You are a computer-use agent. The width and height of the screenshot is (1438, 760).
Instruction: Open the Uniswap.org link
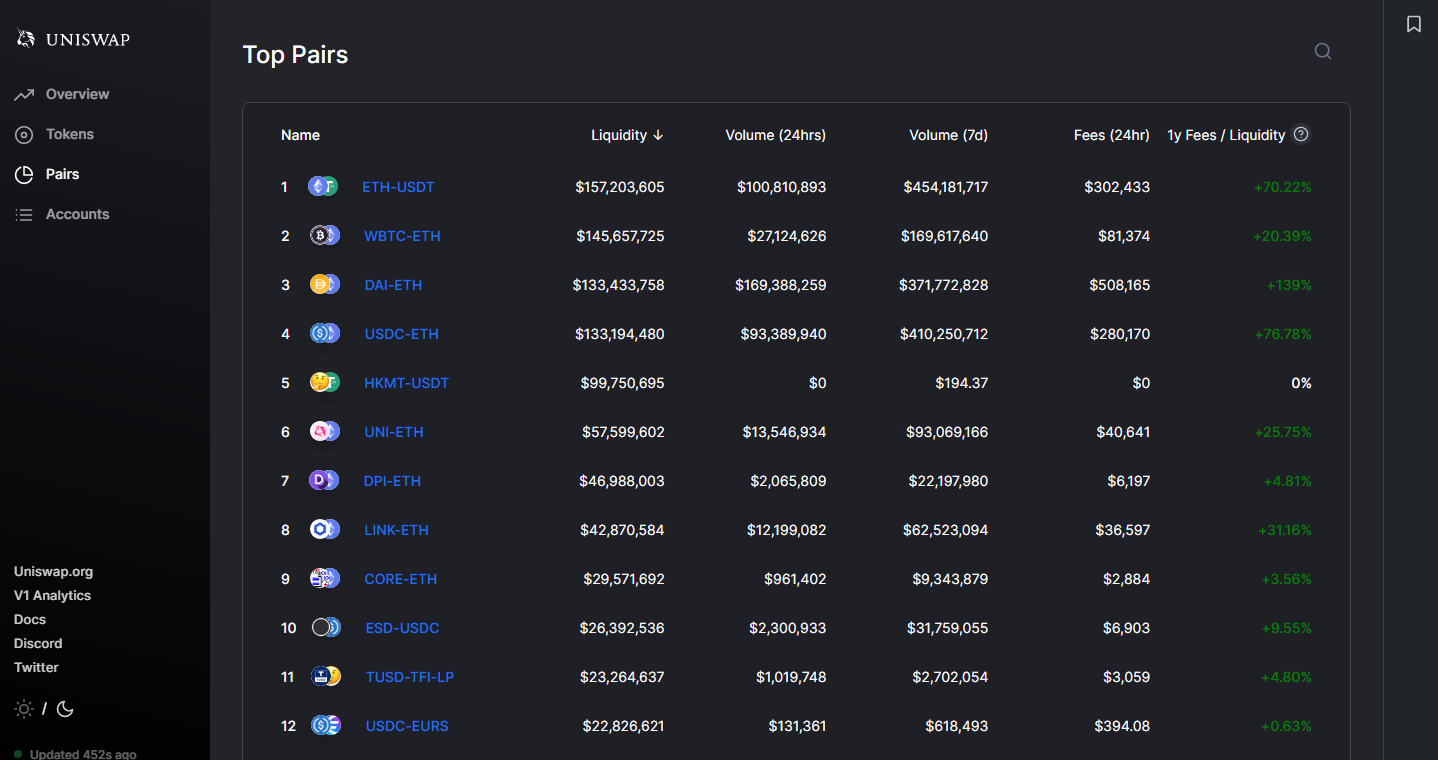pyautogui.click(x=53, y=572)
